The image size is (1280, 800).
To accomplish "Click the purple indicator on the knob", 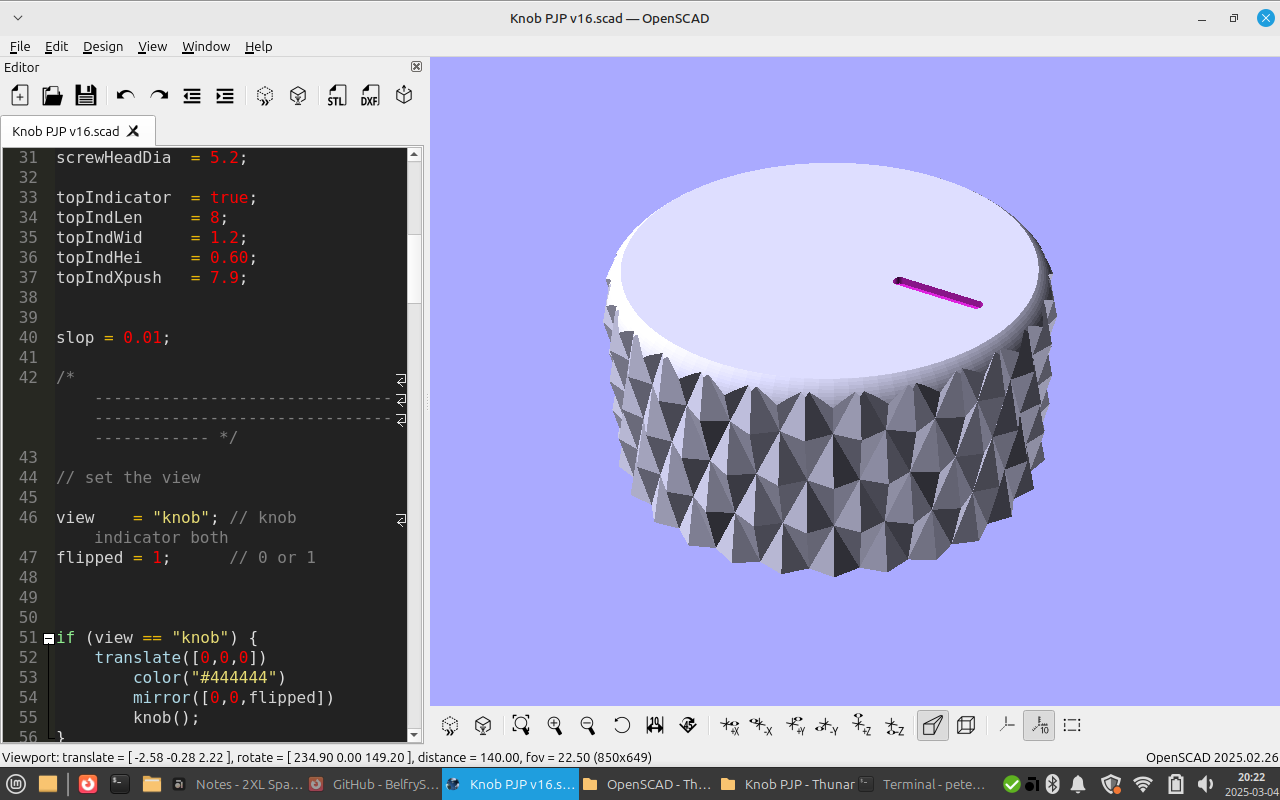I will tap(938, 293).
